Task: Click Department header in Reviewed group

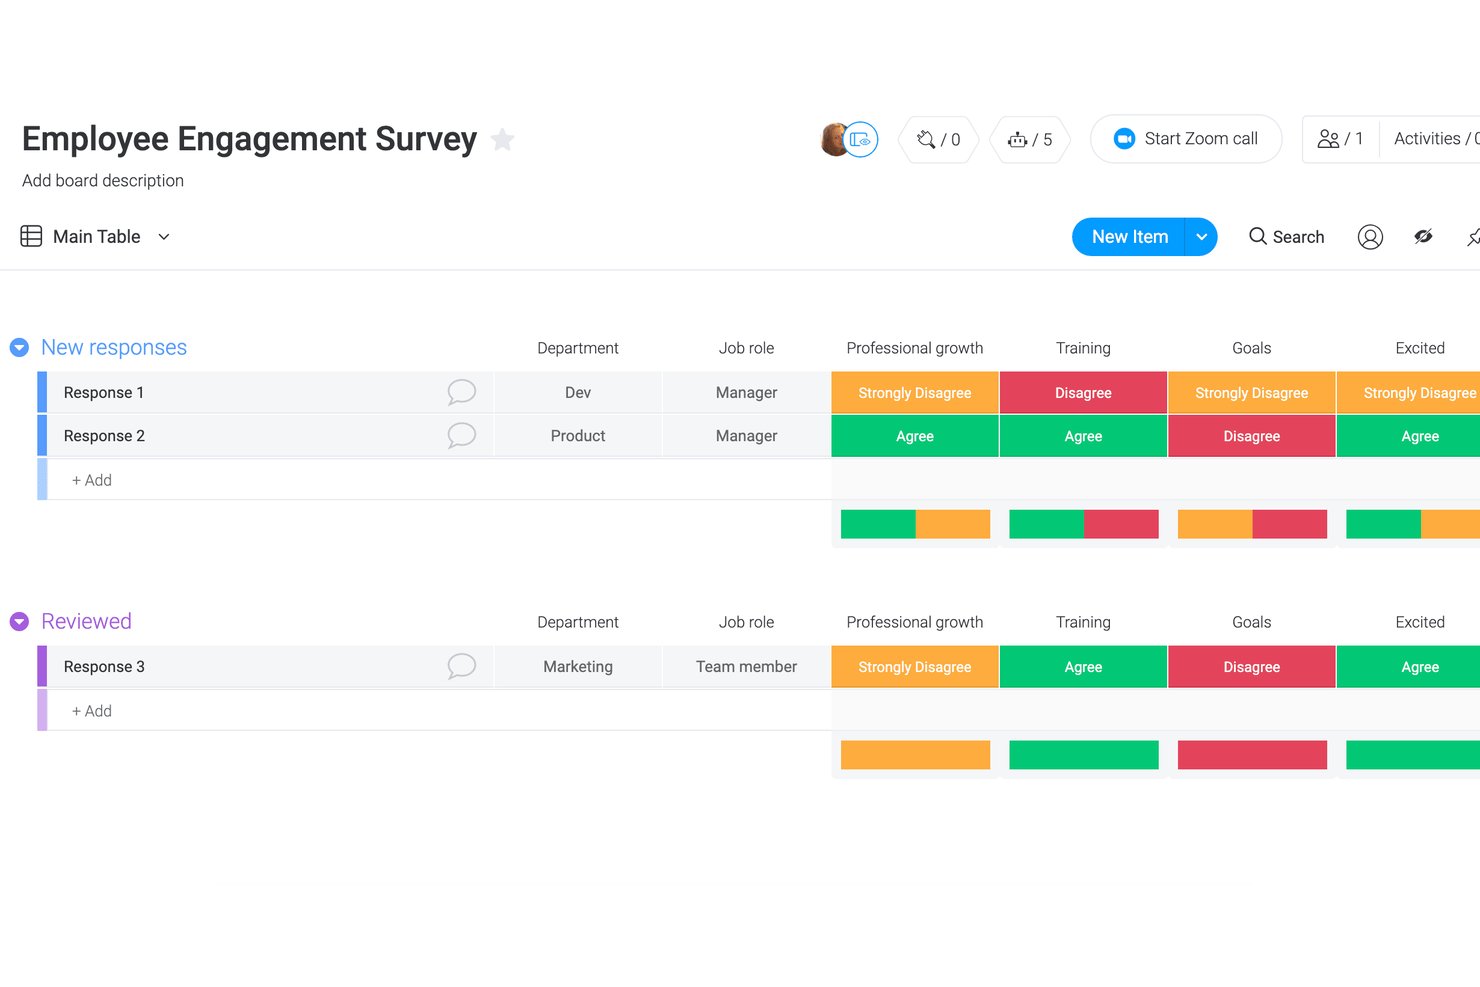Action: point(578,622)
